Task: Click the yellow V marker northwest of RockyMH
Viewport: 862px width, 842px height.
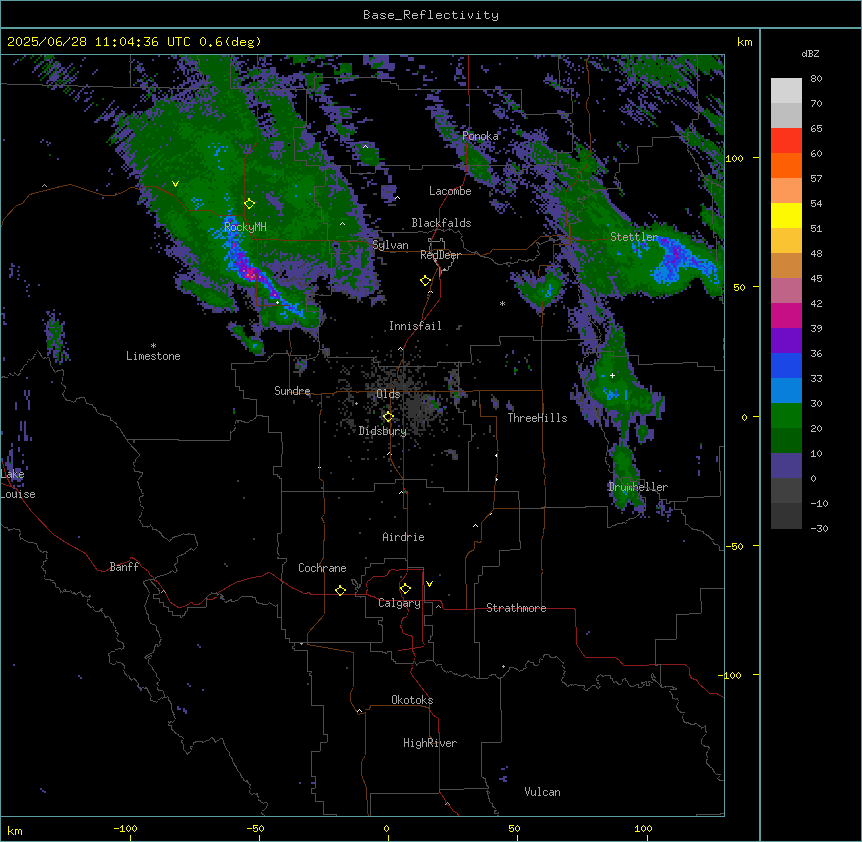Action: coord(175,184)
